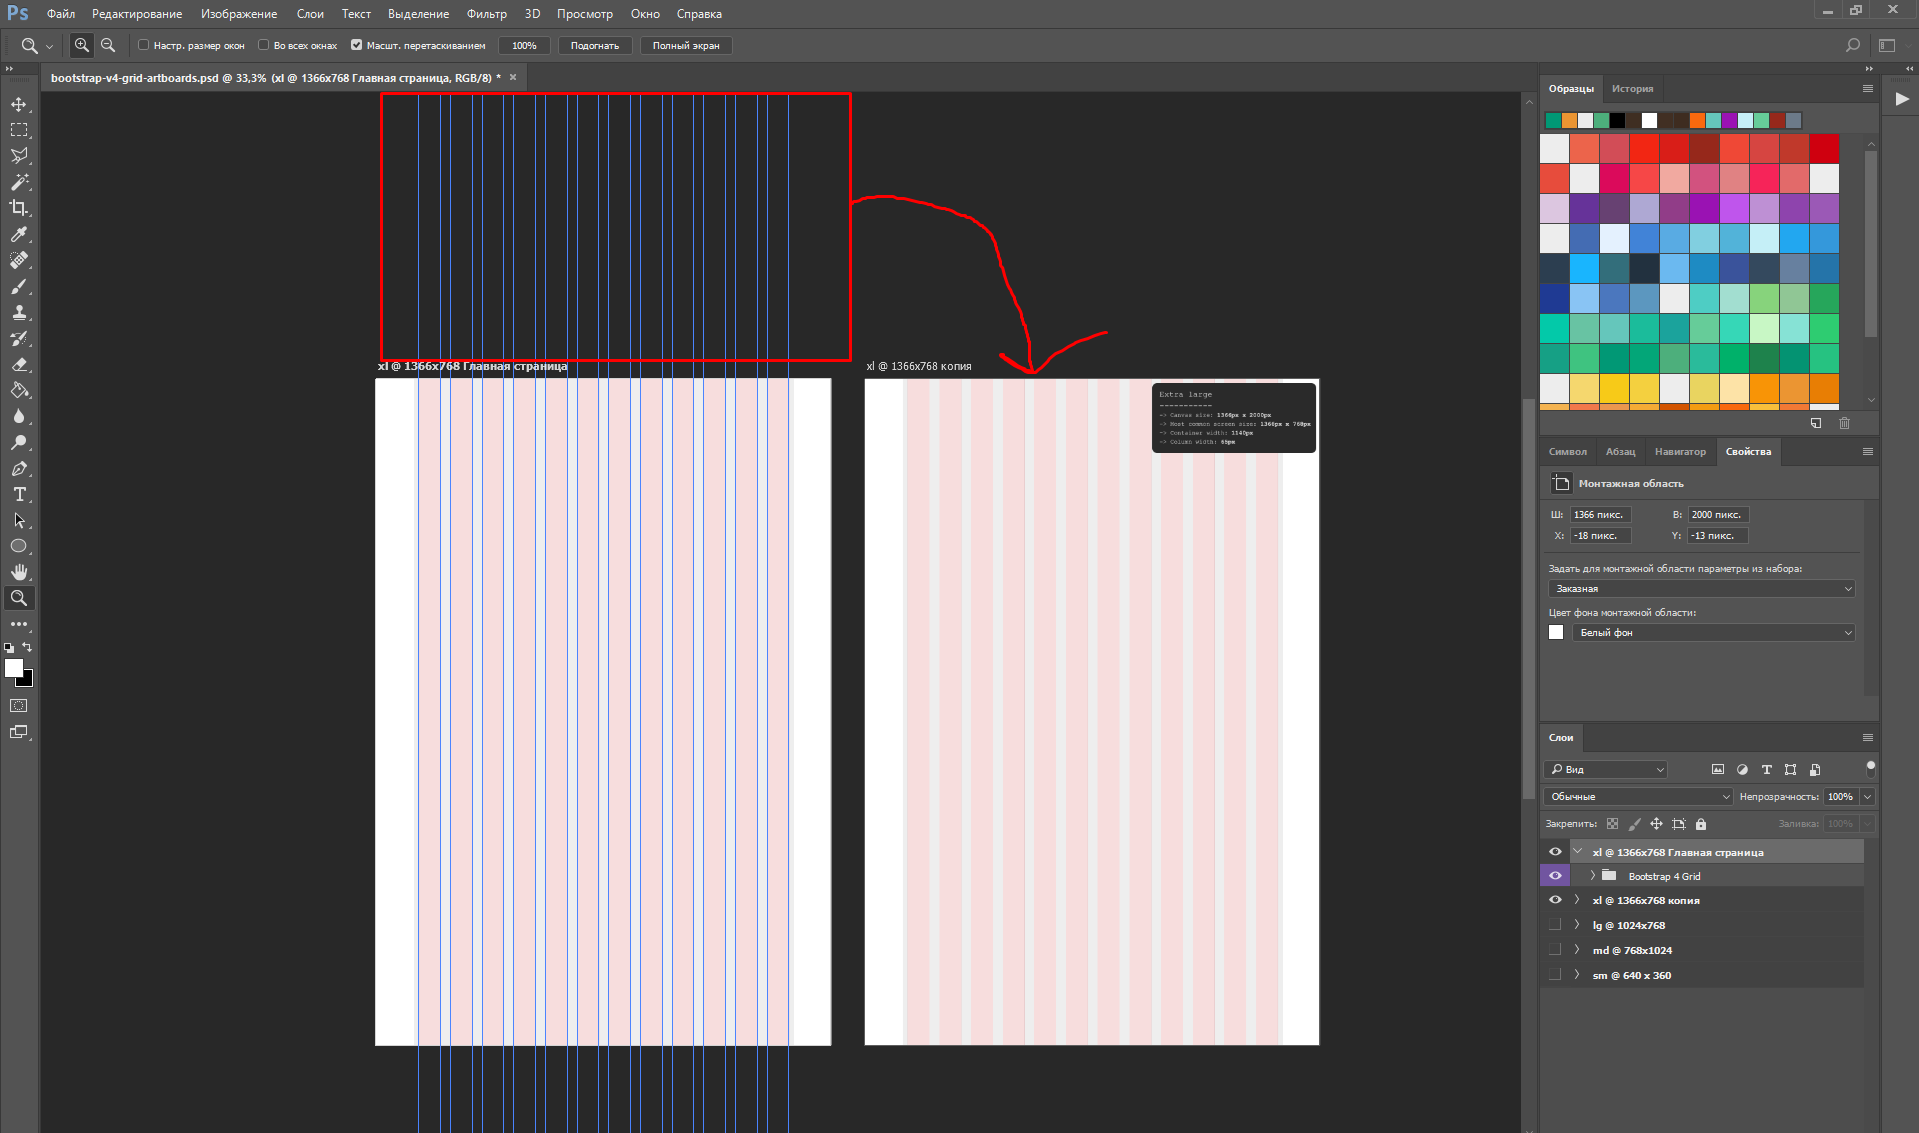Select the Blur tool
Viewport: 1919px width, 1133px height.
[x=19, y=416]
